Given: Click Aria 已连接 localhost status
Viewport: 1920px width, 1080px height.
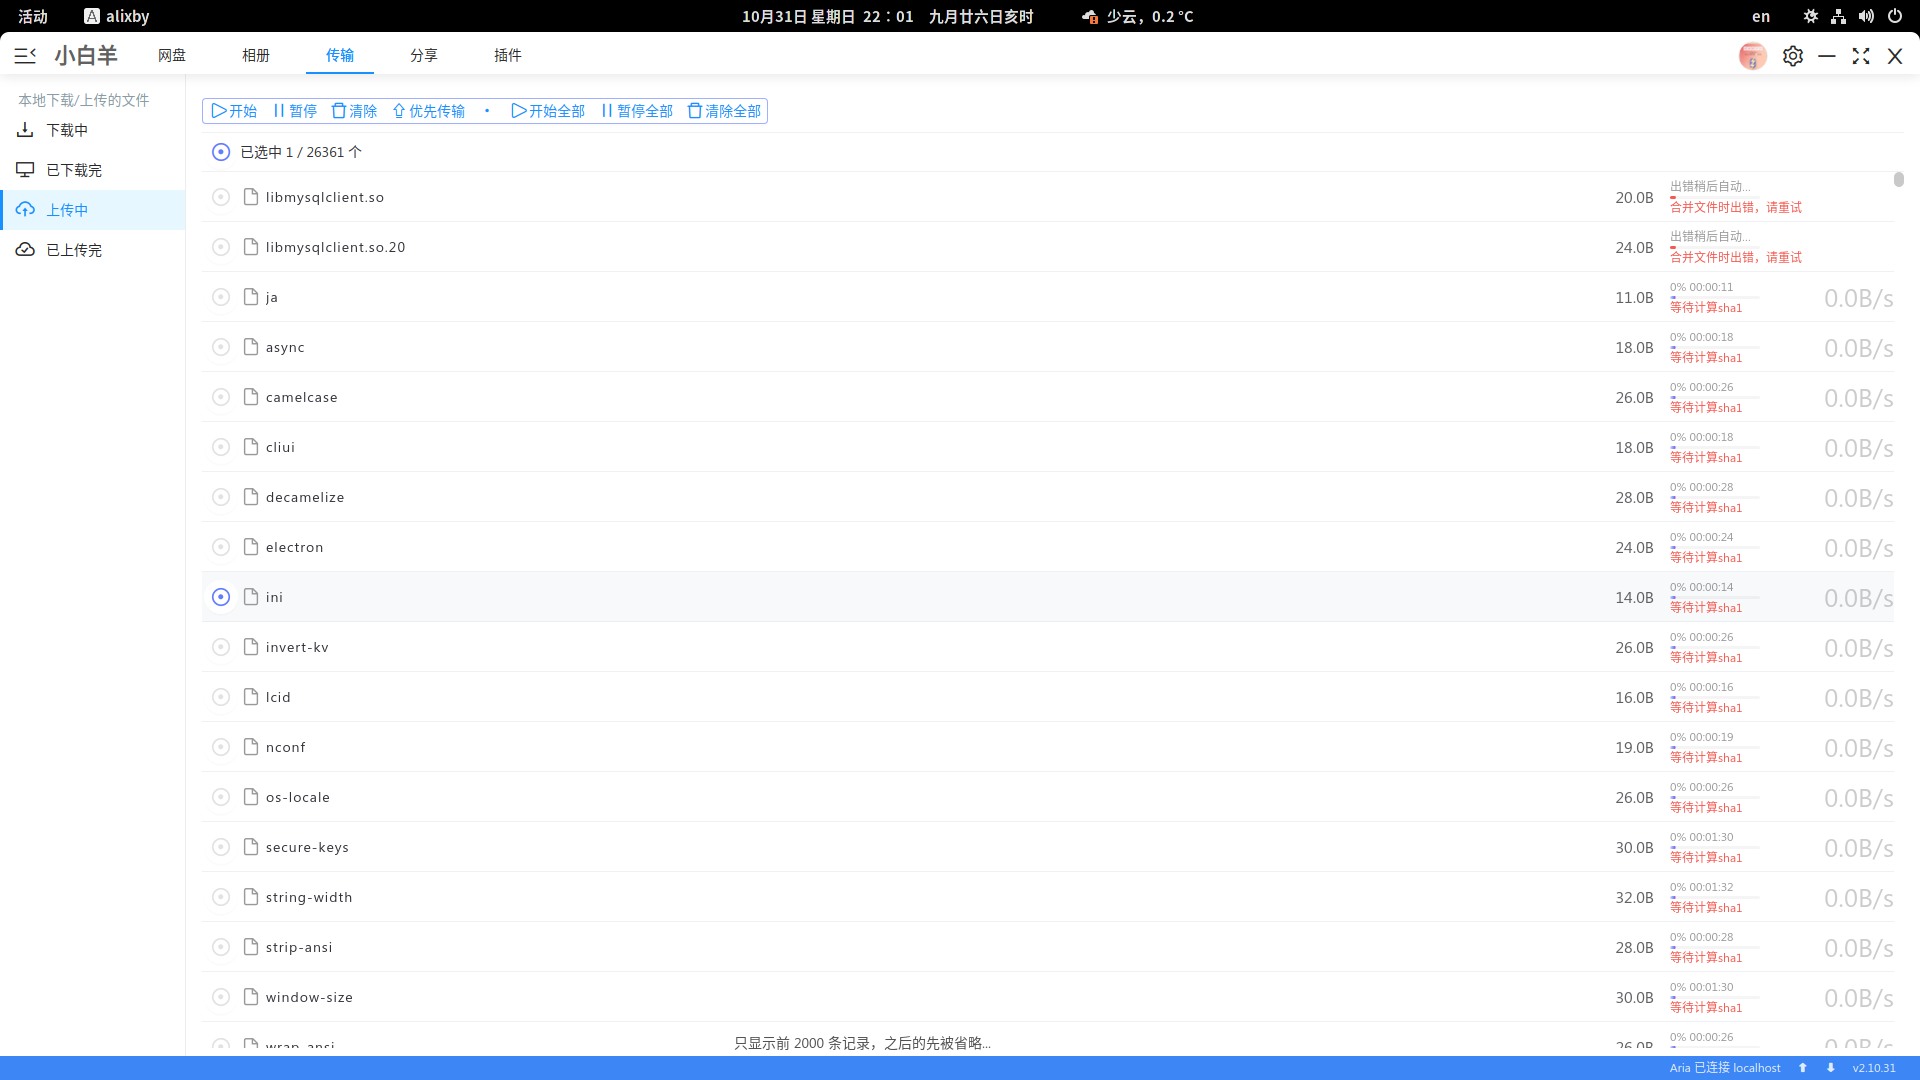Looking at the screenshot, I should click(1725, 1068).
